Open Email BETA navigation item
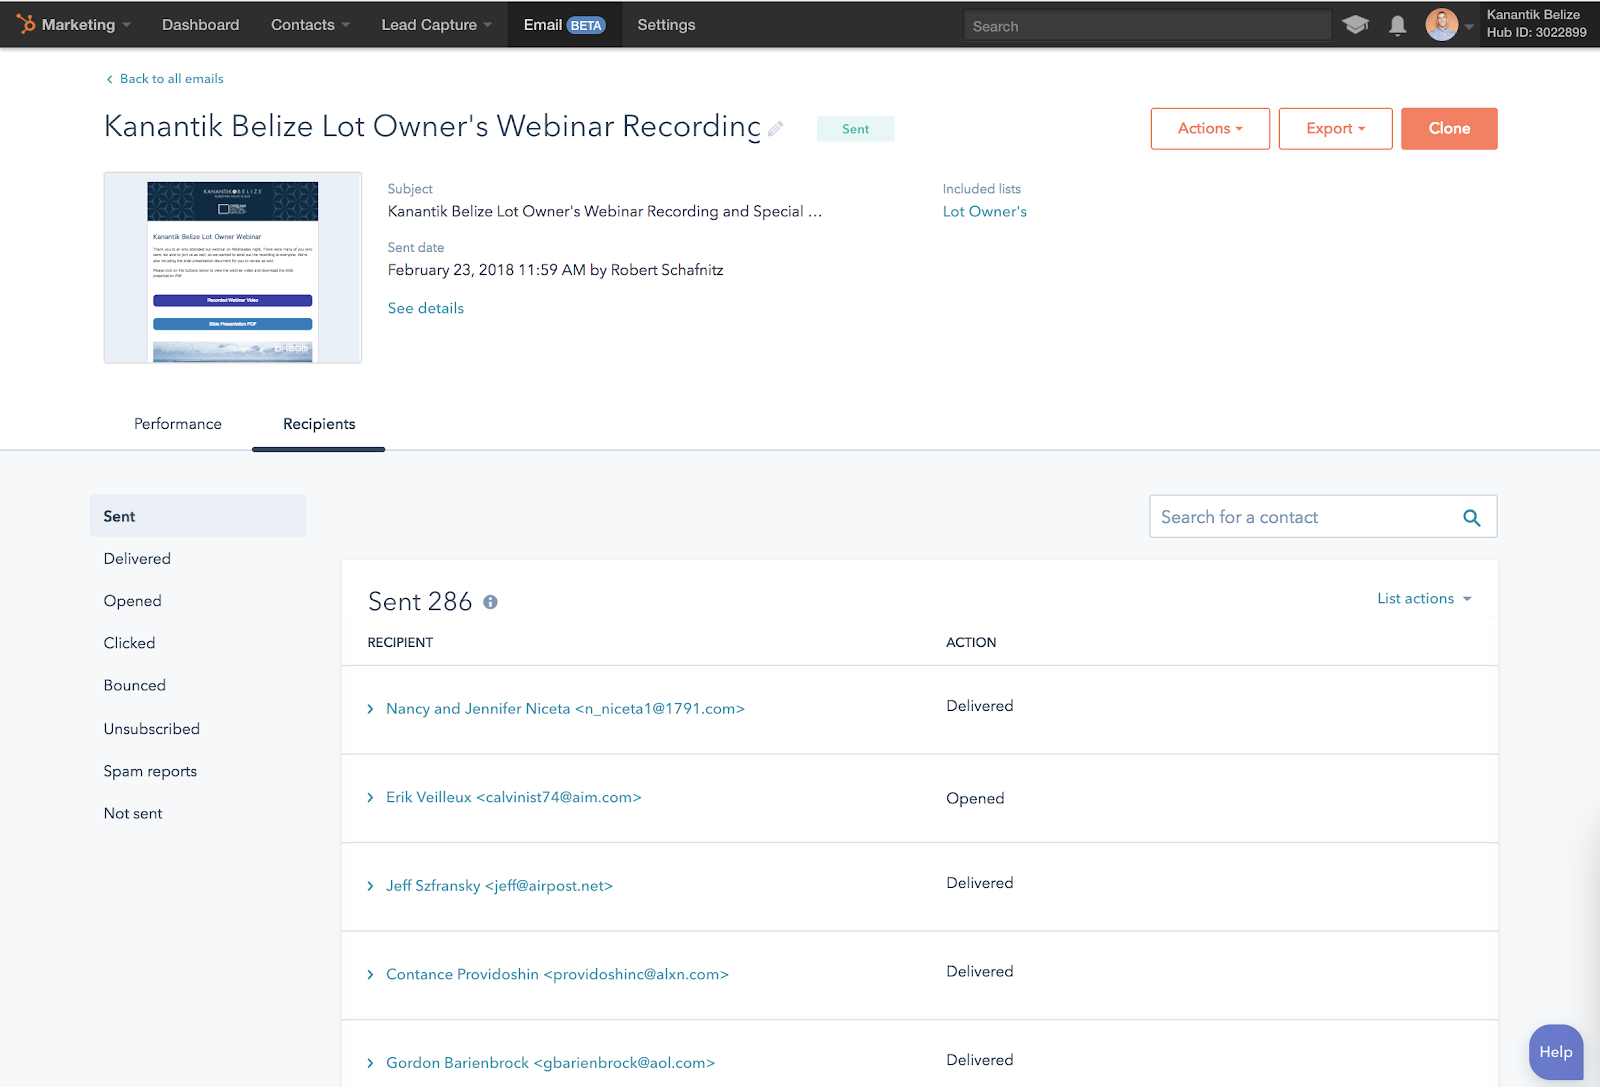The image size is (1600, 1087). pos(564,25)
